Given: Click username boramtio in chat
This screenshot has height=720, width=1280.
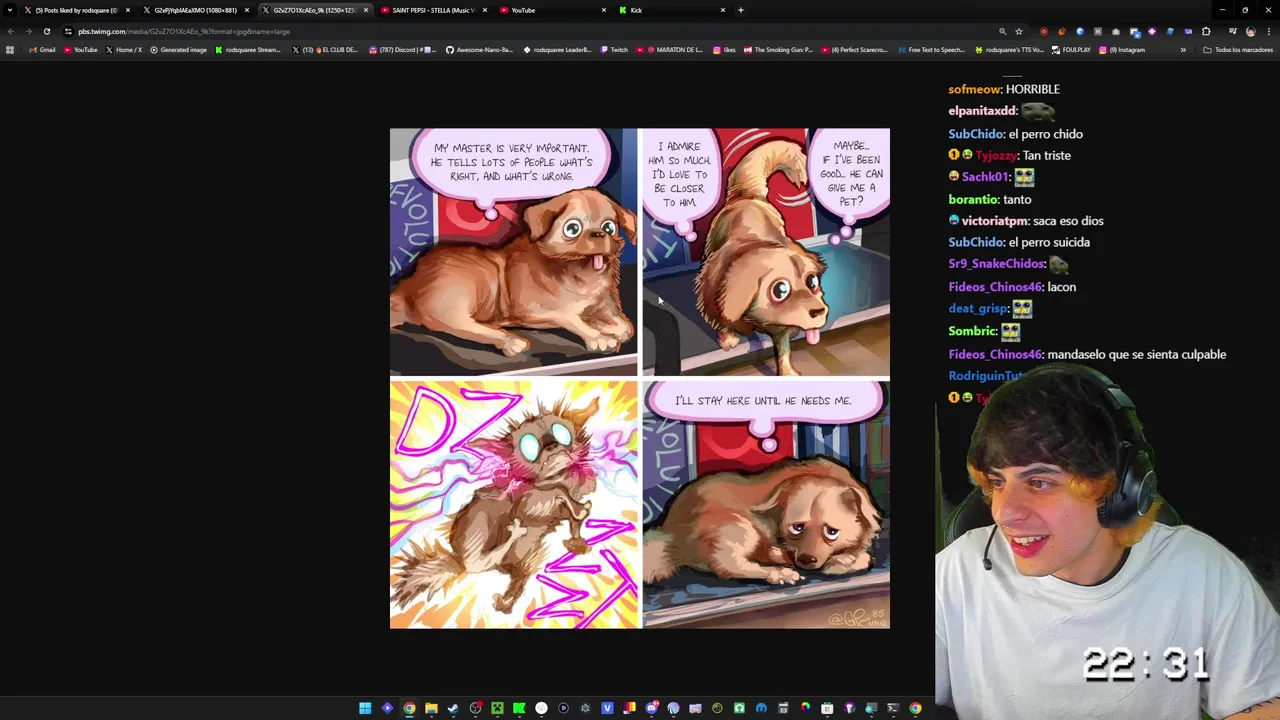Looking at the screenshot, I should coord(974,199).
